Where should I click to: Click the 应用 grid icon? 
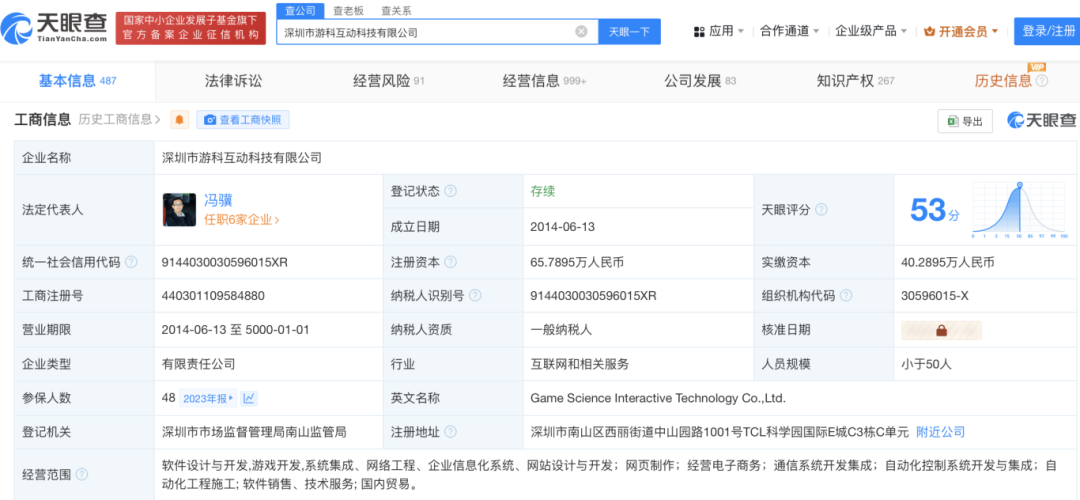click(699, 32)
